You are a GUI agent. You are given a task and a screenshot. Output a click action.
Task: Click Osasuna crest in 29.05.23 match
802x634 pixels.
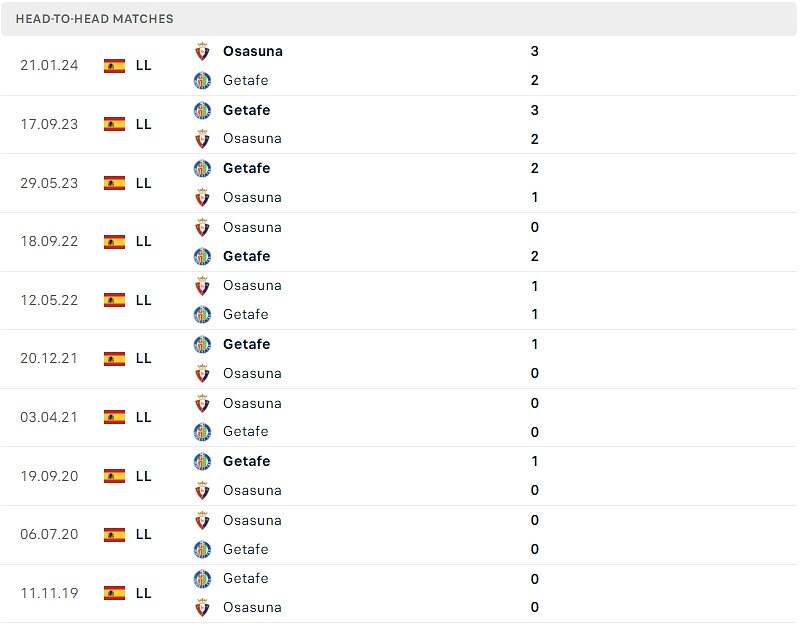click(202, 197)
